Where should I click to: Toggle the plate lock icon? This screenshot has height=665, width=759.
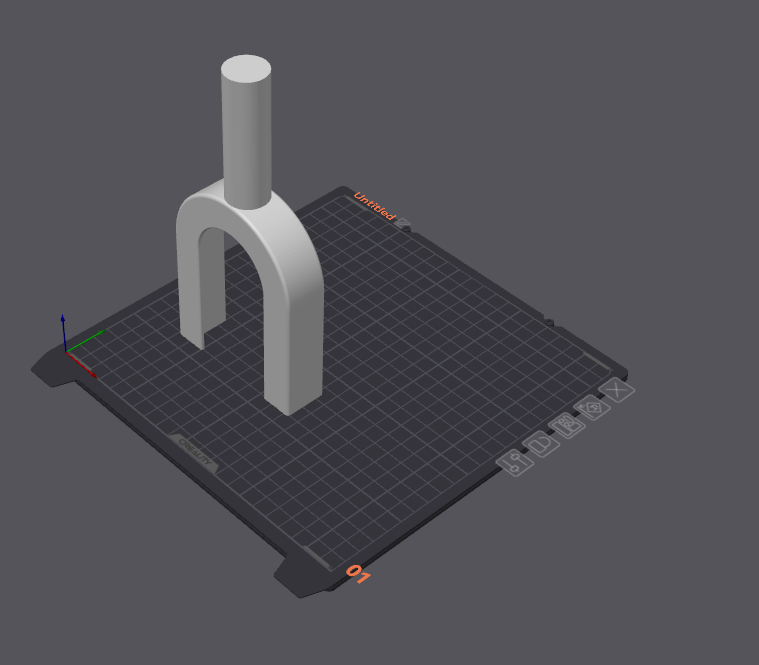tap(542, 443)
